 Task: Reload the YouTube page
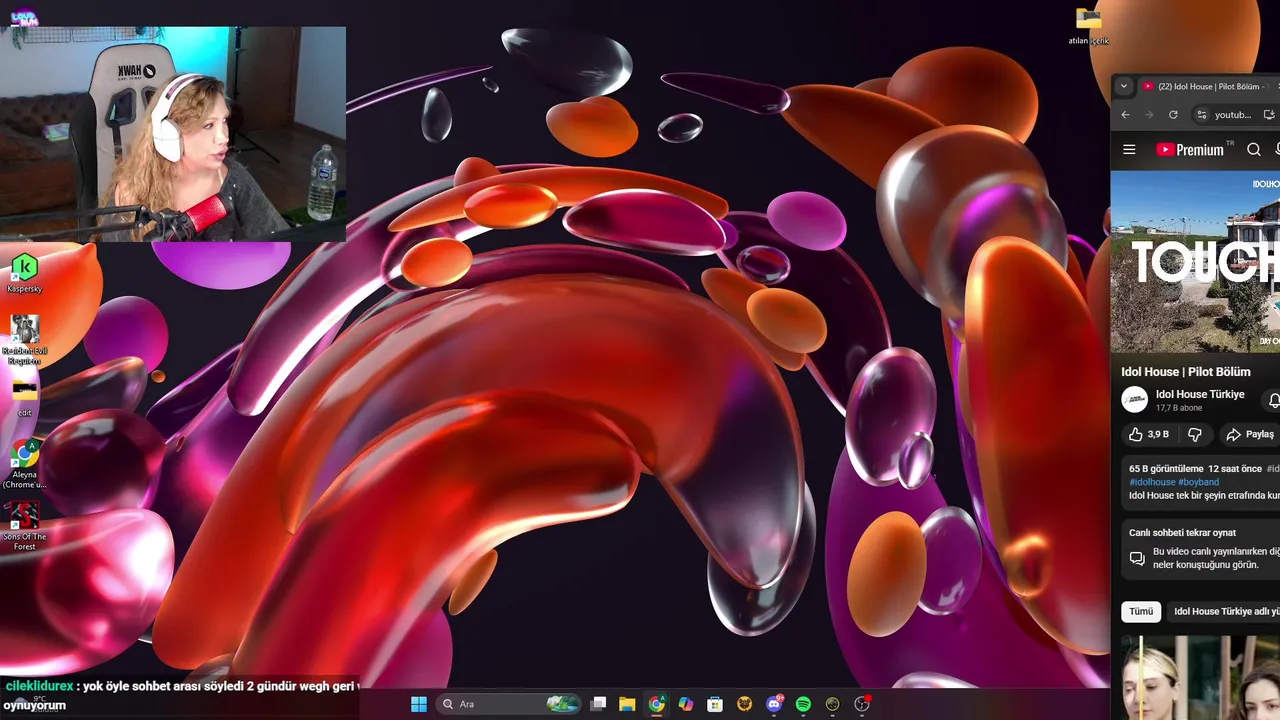[1173, 115]
